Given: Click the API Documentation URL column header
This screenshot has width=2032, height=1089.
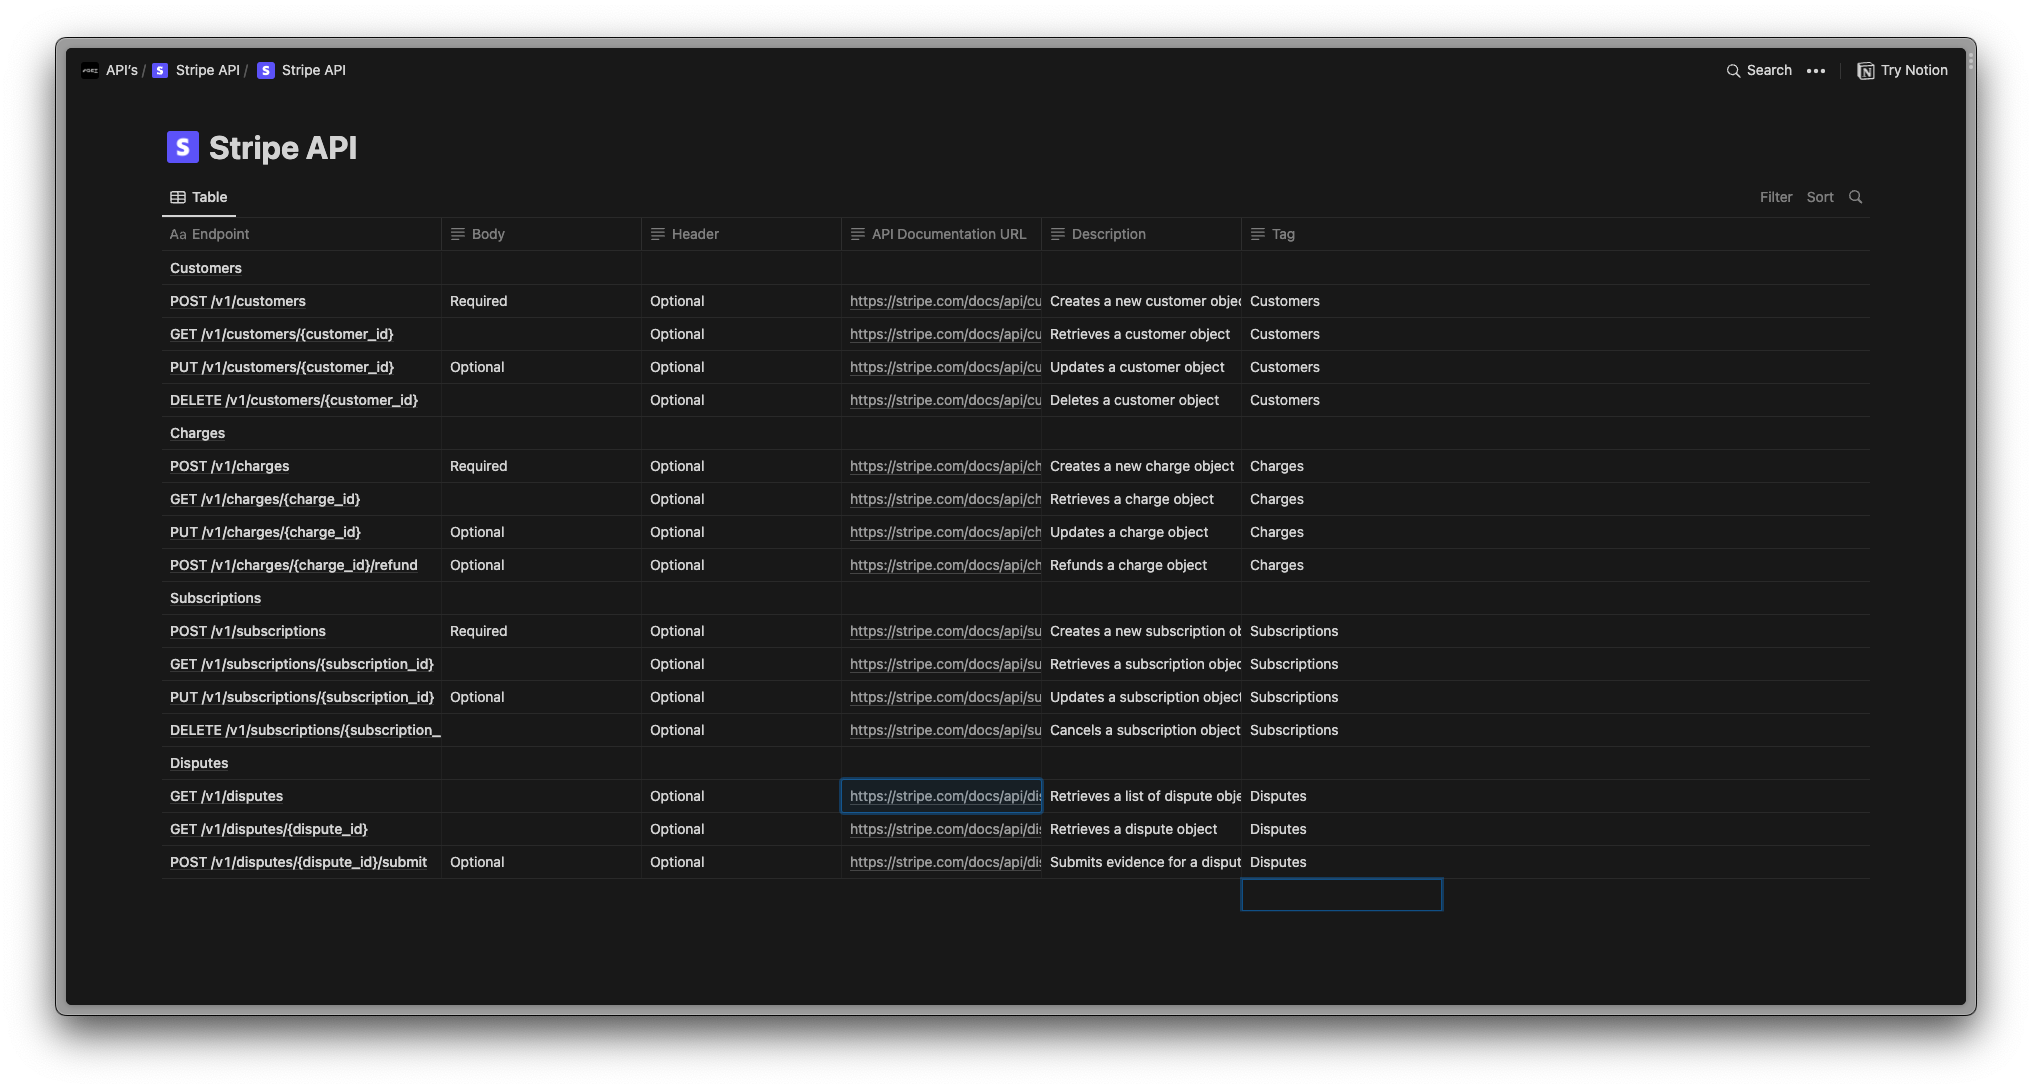Looking at the screenshot, I should point(941,234).
